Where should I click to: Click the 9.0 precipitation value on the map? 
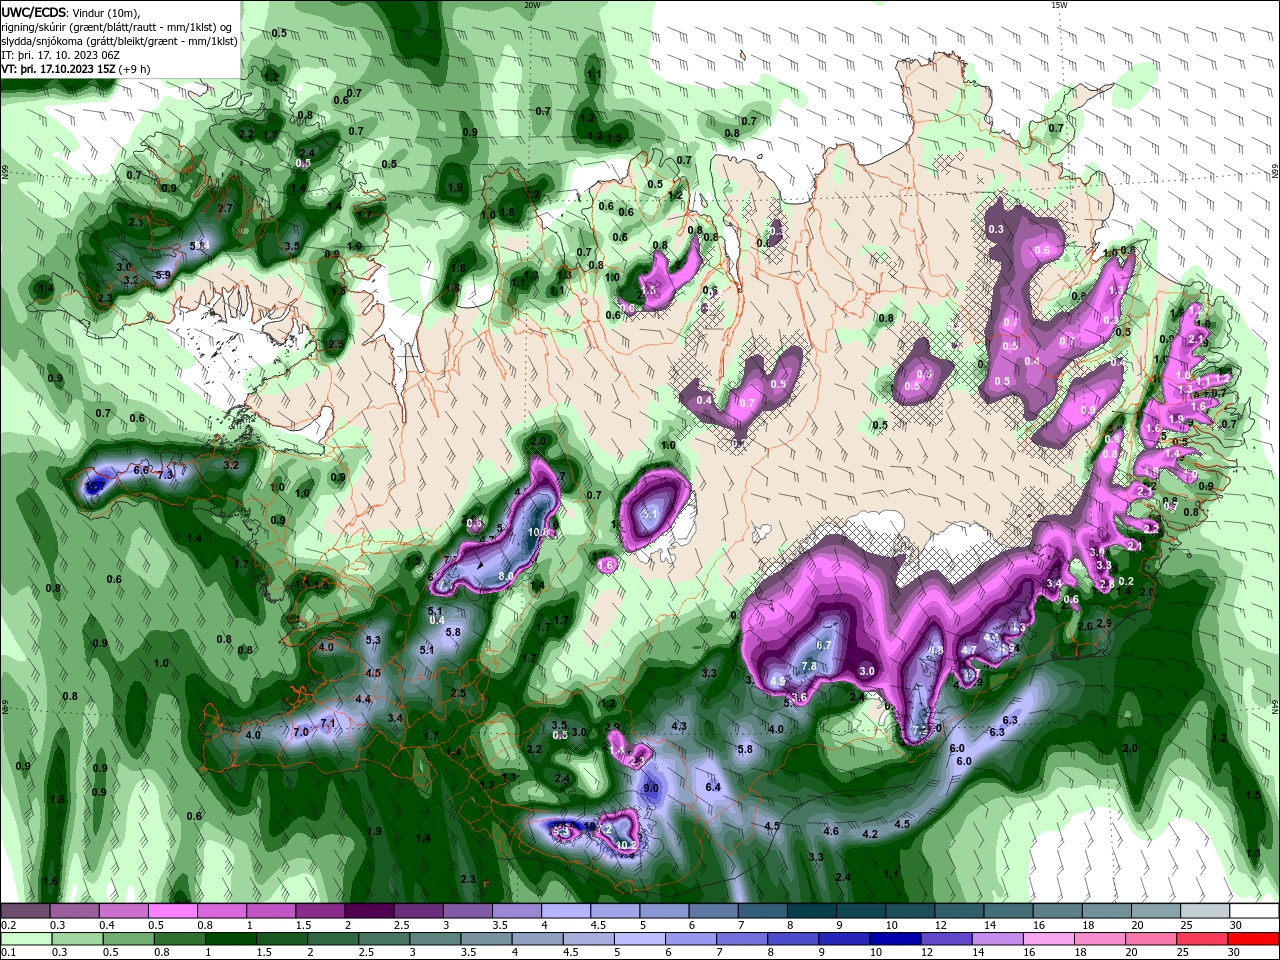pos(651,788)
